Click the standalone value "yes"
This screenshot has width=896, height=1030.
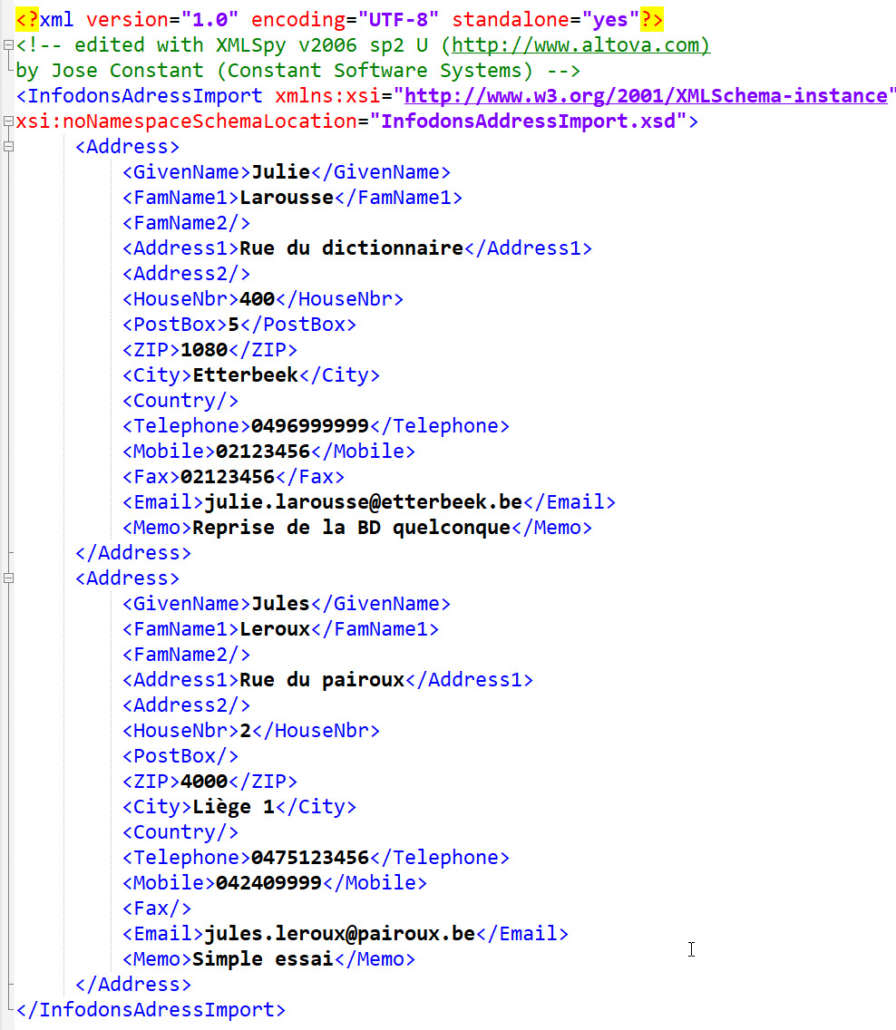[x=611, y=20]
